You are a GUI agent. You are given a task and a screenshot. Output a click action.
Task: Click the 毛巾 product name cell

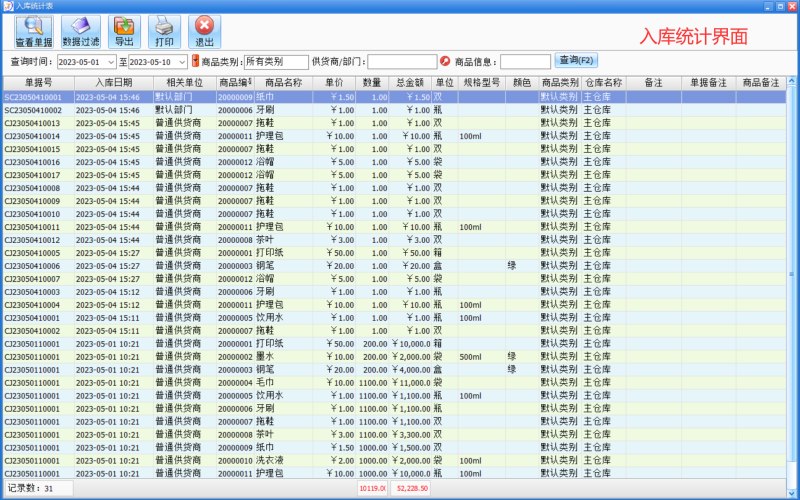tap(283, 383)
